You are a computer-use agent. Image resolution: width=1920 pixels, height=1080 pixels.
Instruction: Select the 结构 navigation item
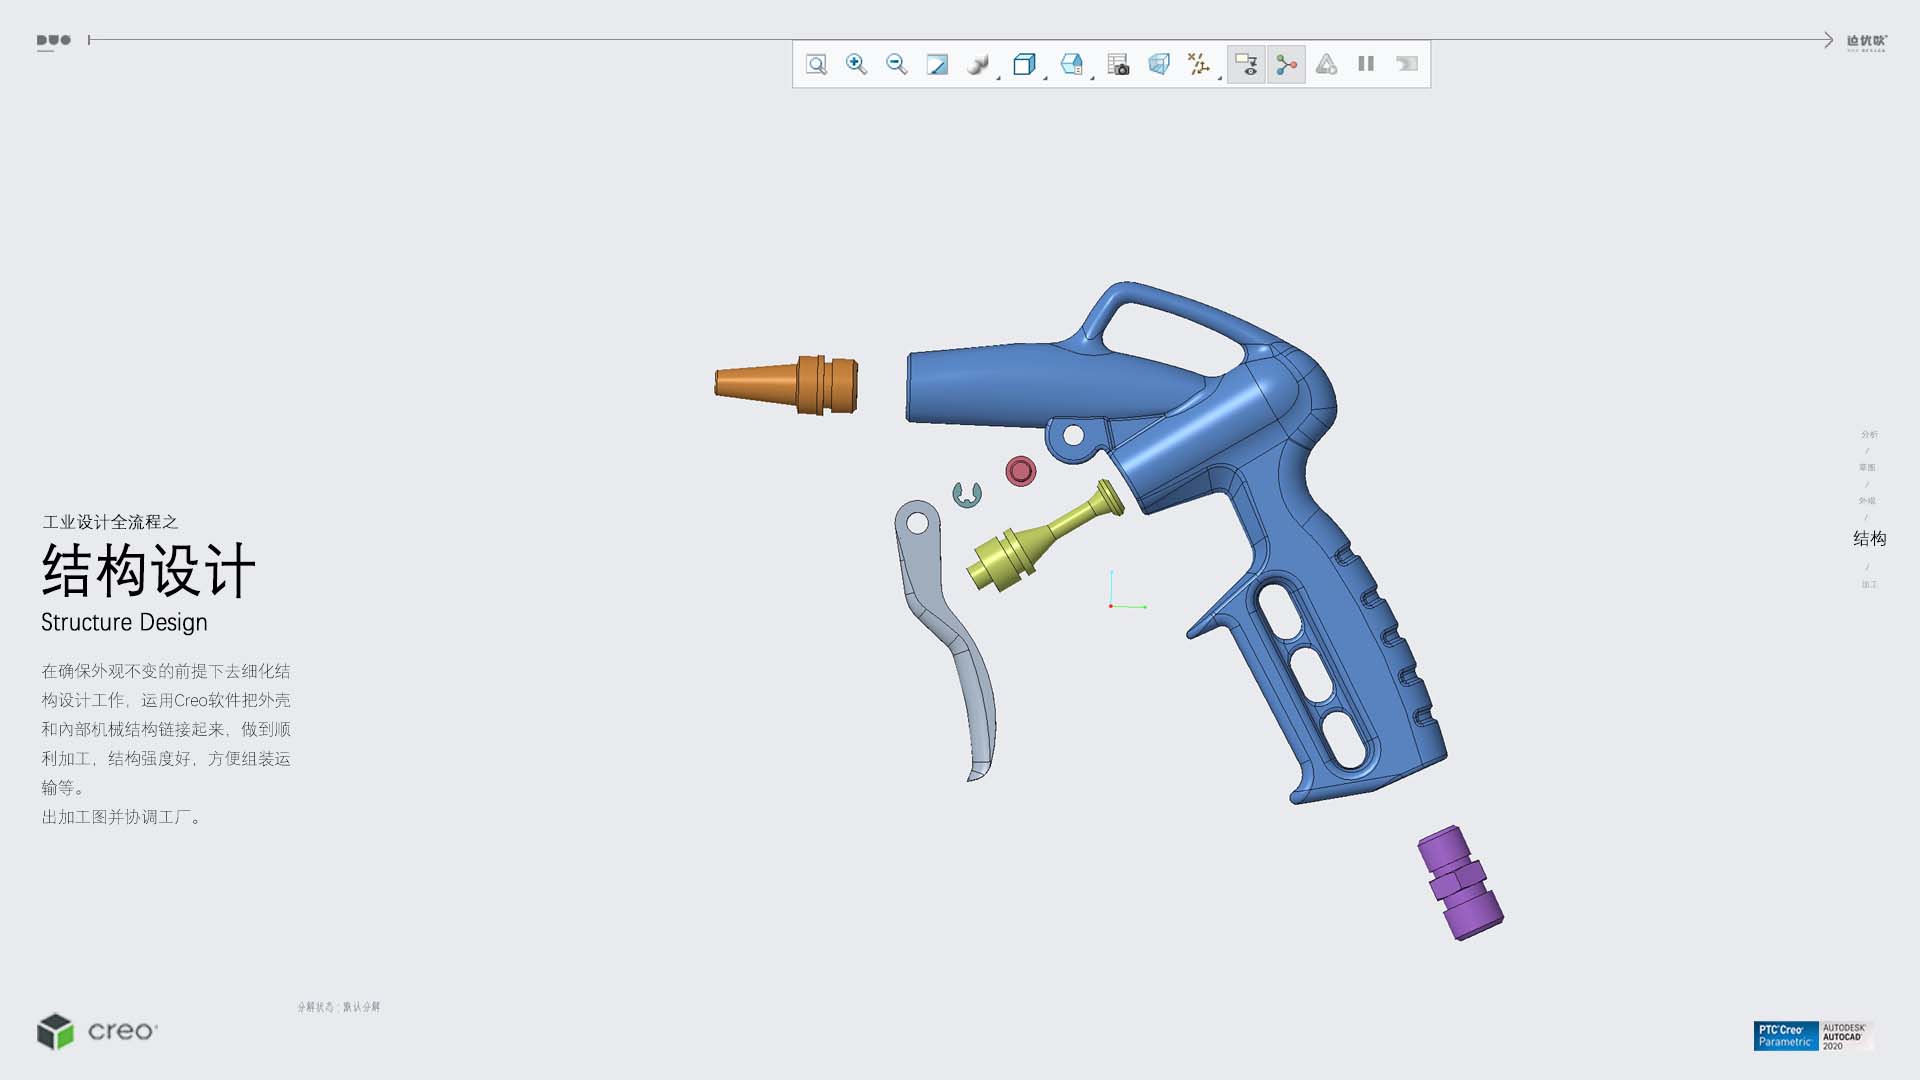click(x=1869, y=539)
